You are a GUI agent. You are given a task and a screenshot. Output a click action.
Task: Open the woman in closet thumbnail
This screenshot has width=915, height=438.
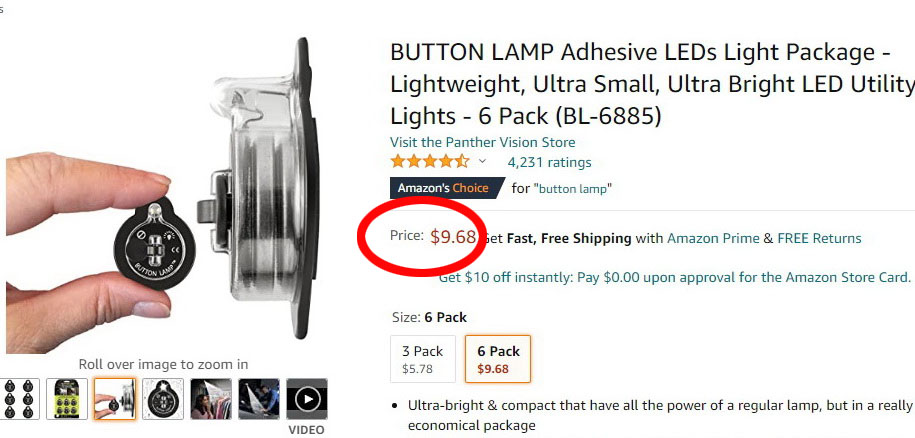point(211,399)
